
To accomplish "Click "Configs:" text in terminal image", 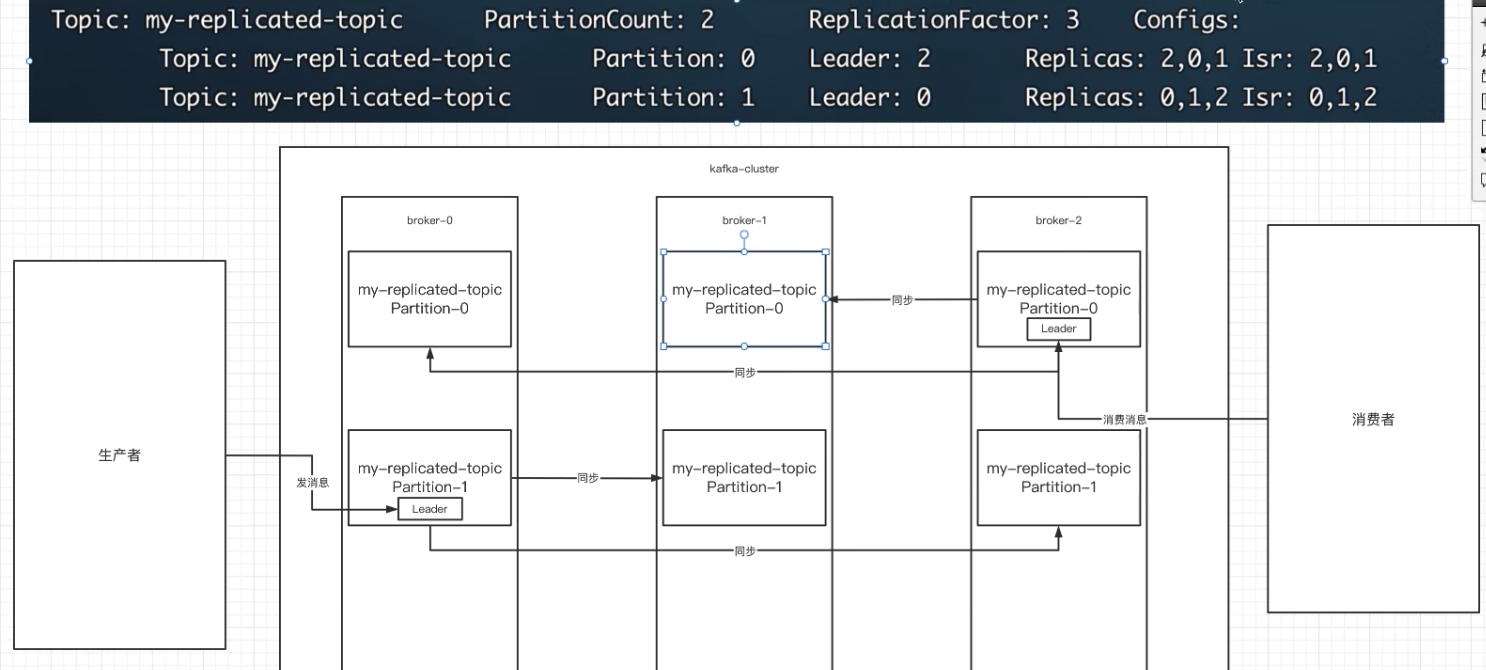I will click(1187, 20).
